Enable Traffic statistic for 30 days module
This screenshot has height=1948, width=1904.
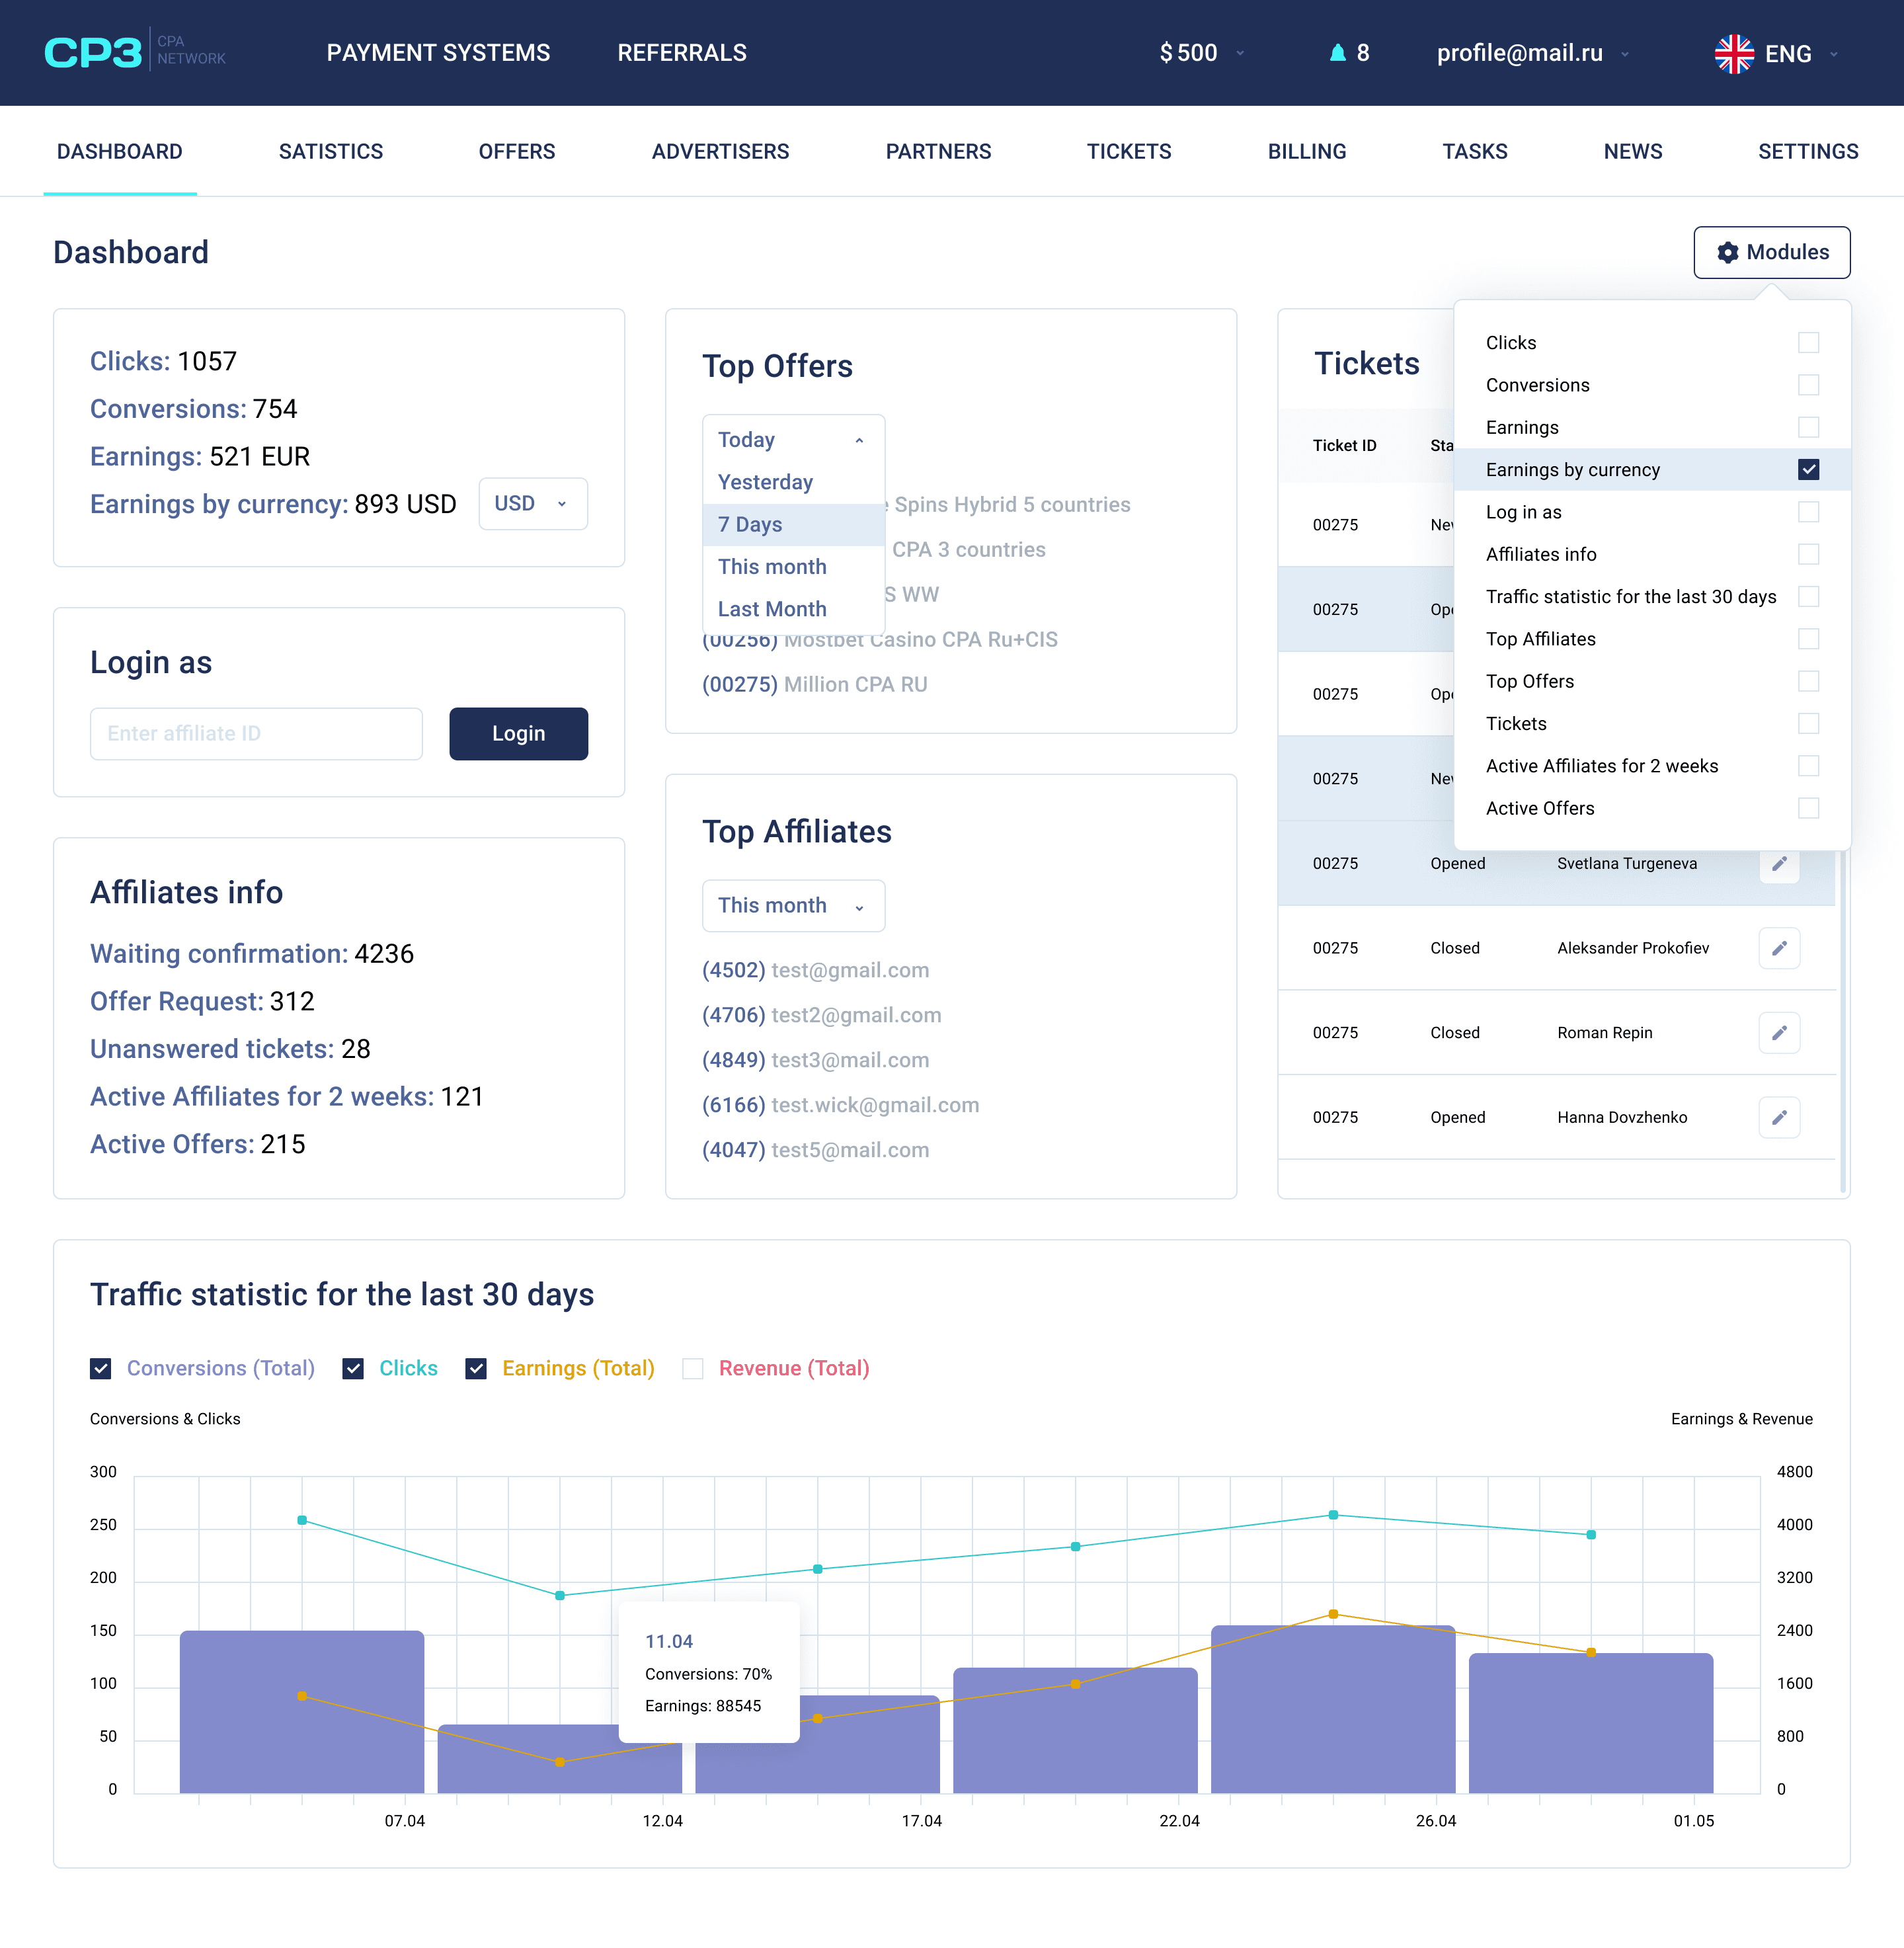(x=1808, y=597)
